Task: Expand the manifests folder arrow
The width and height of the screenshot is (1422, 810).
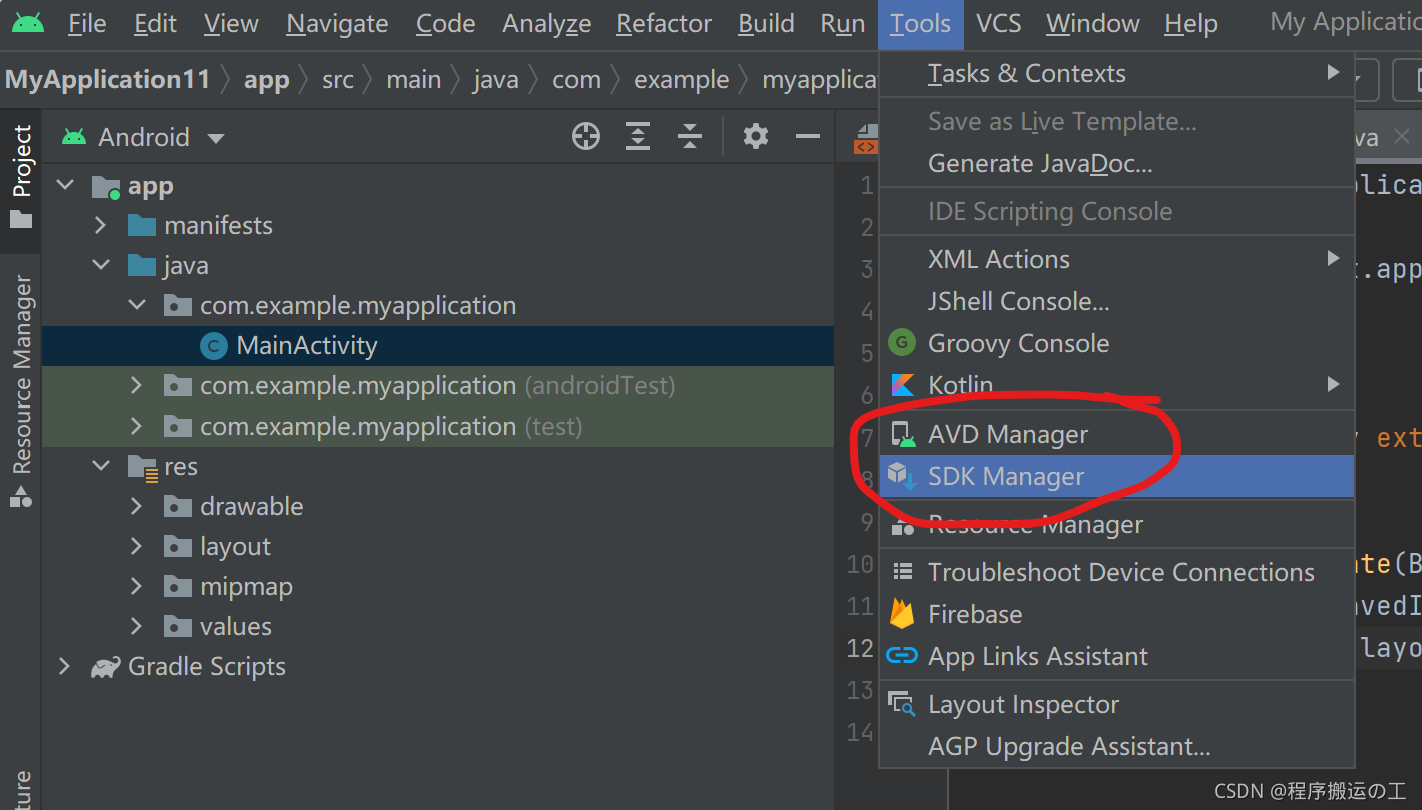Action: [101, 226]
